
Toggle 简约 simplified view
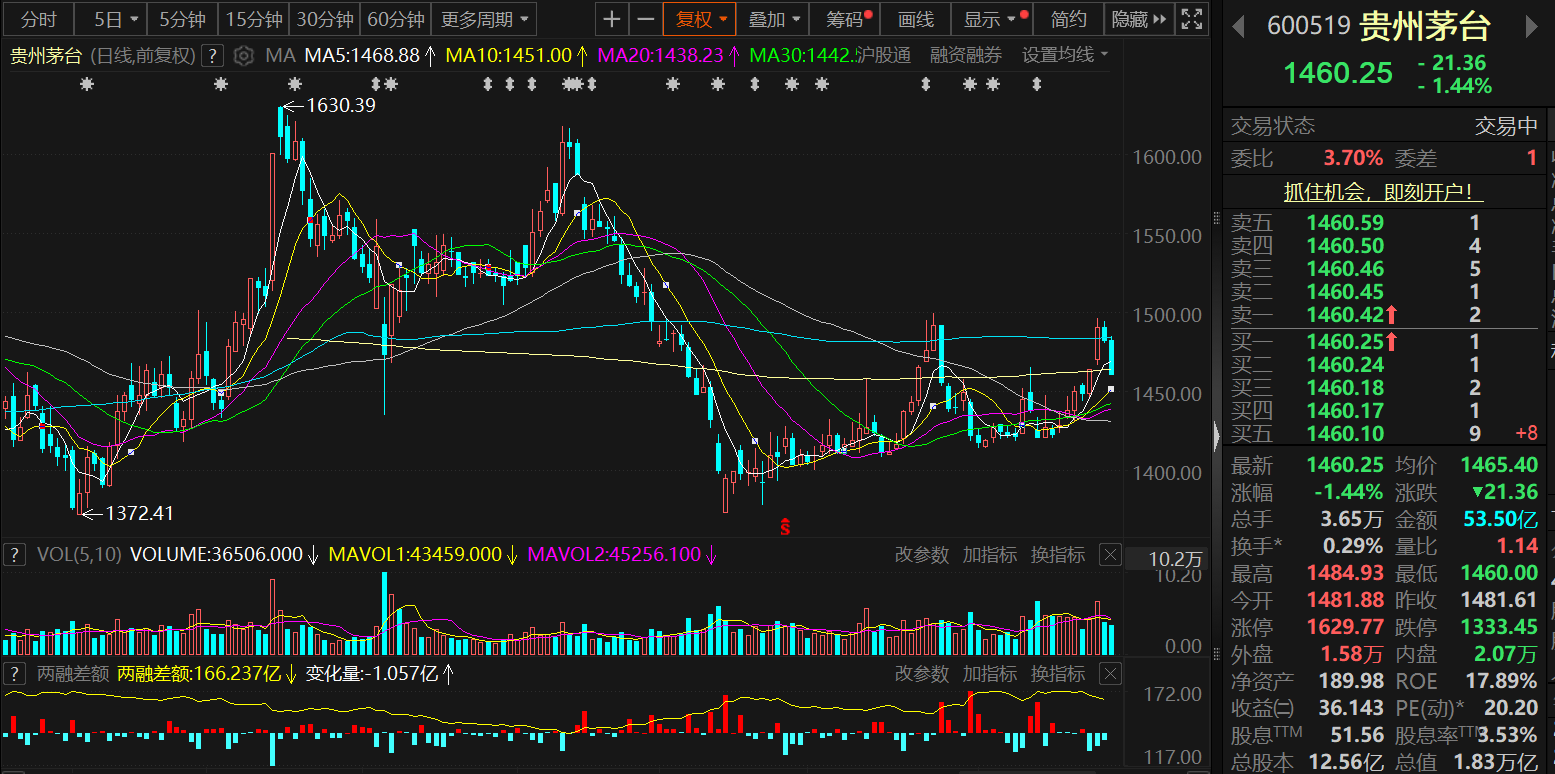pos(1069,19)
